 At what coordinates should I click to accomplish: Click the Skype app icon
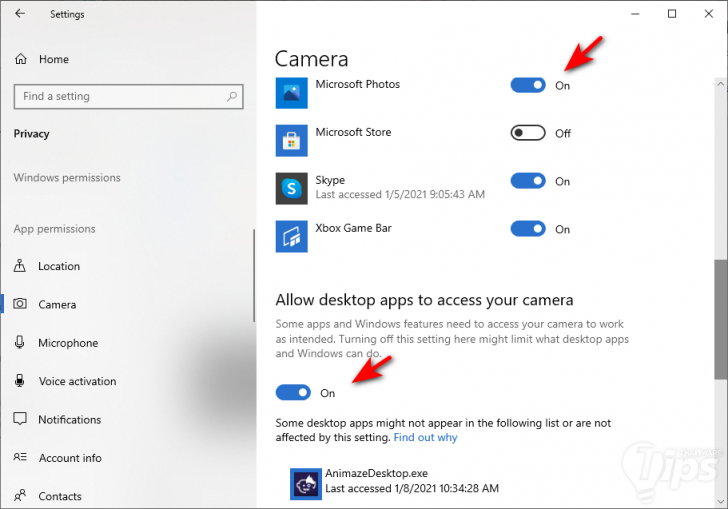(x=292, y=188)
